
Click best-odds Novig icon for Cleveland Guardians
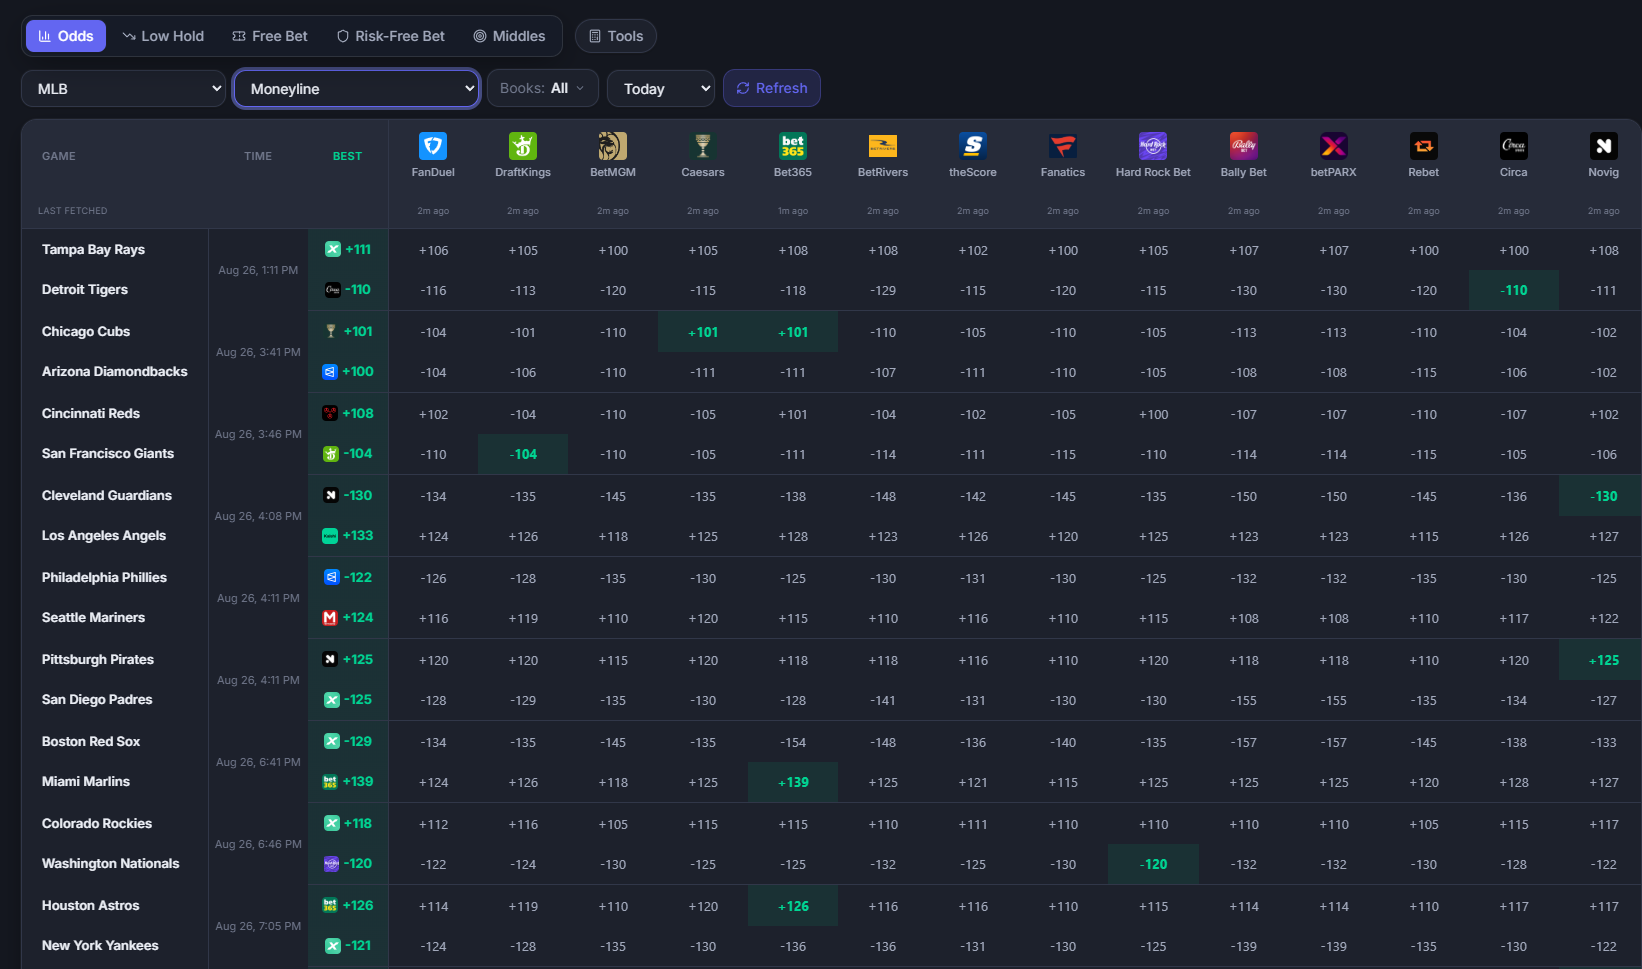pyautogui.click(x=331, y=495)
